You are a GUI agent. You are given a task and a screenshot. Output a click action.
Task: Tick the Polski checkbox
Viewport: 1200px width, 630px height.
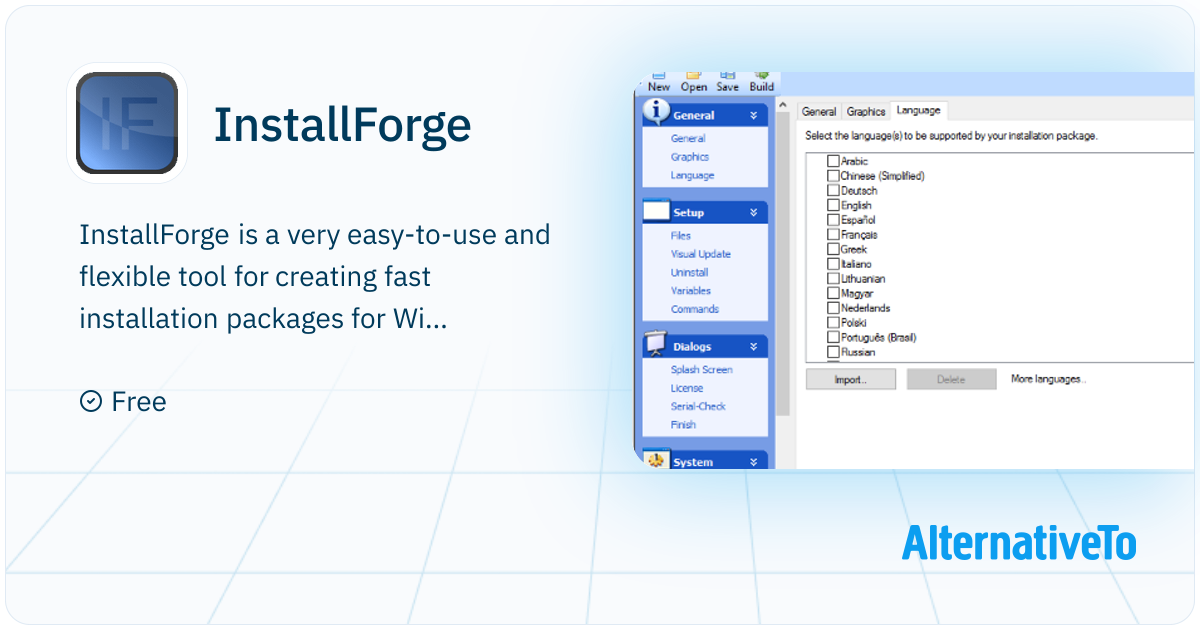(x=833, y=323)
